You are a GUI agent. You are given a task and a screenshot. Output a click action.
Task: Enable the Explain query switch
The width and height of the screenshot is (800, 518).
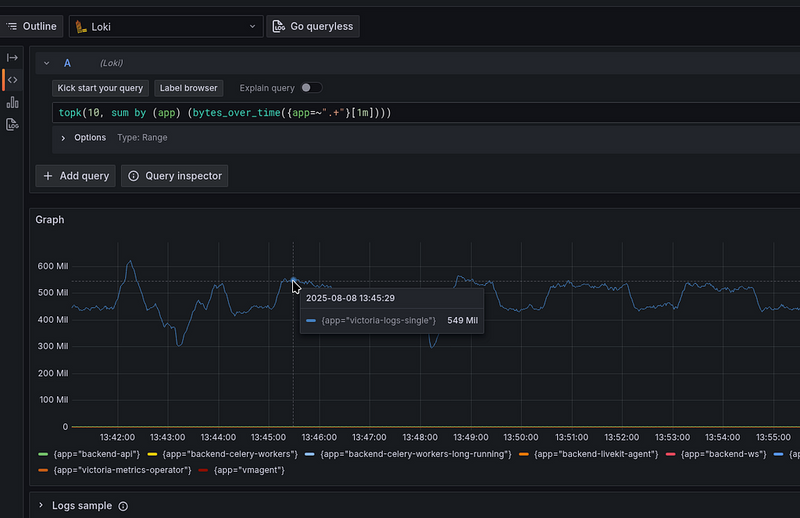point(311,88)
